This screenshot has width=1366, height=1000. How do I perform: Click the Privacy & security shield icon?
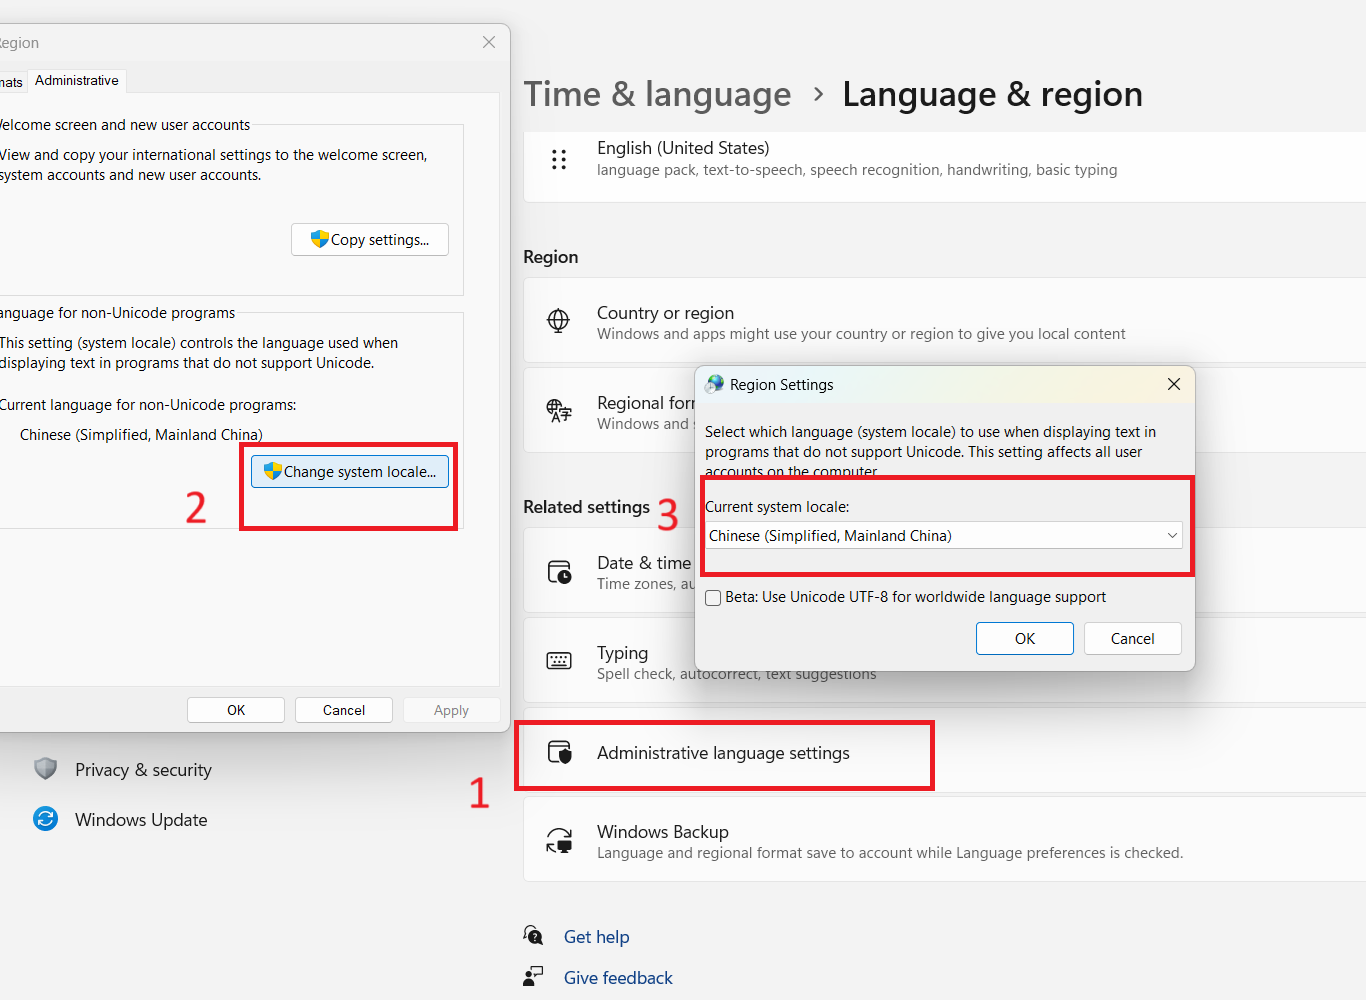tap(46, 769)
